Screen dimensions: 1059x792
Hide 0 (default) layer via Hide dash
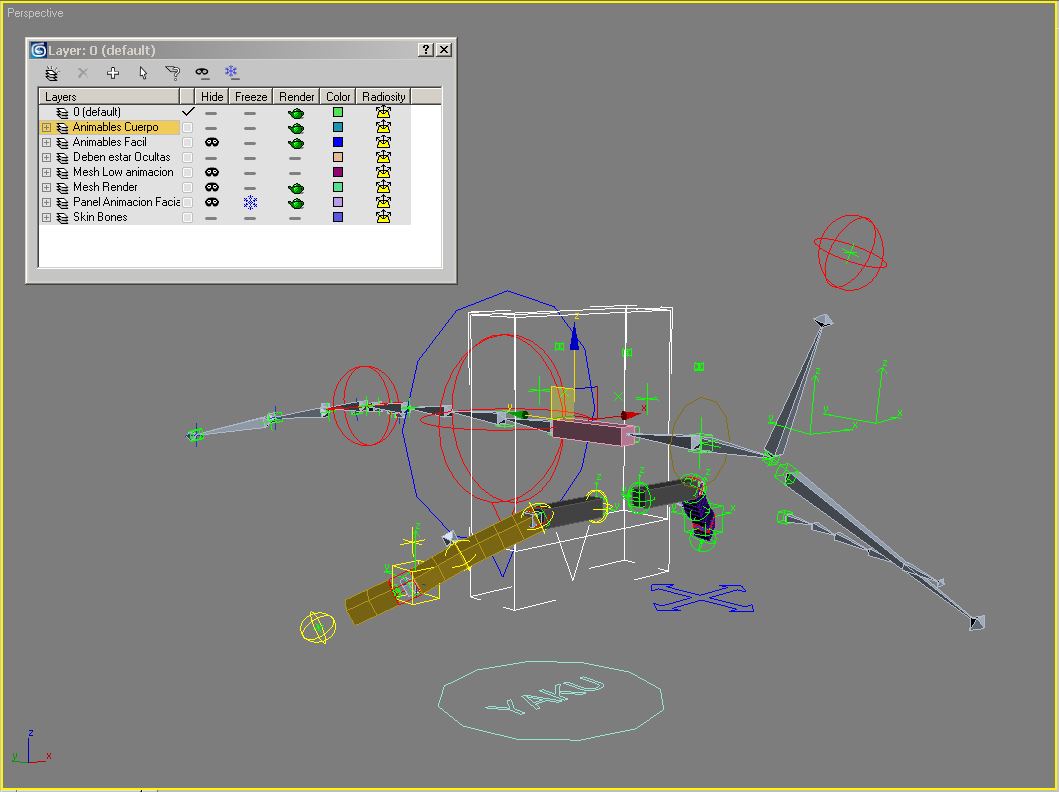tap(211, 113)
